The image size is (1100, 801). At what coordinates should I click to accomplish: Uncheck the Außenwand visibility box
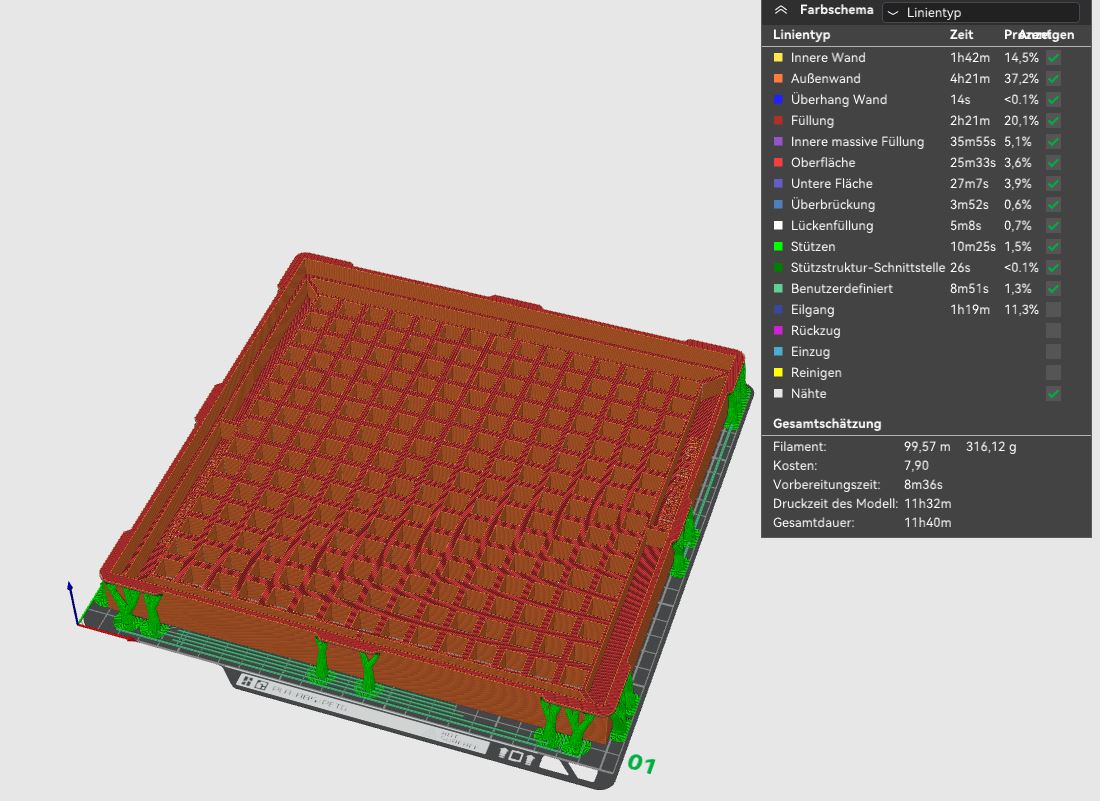(1053, 79)
